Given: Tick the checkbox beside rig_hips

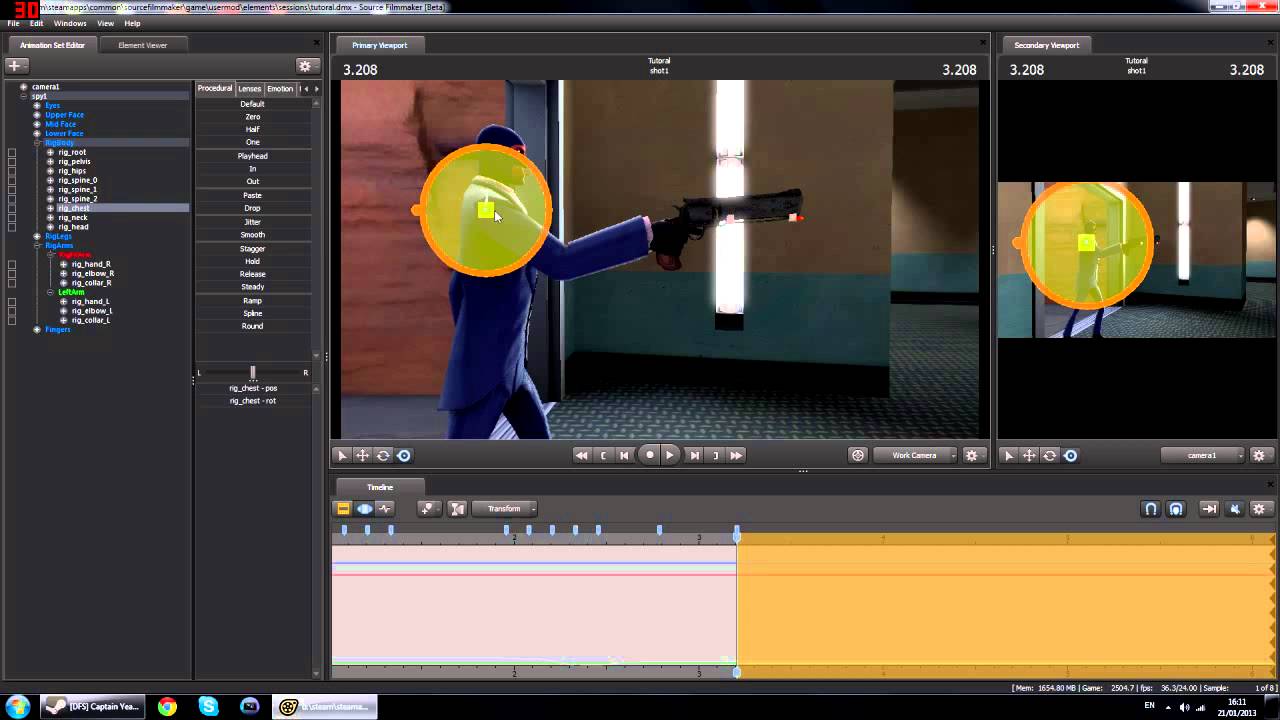Looking at the screenshot, I should (12, 171).
